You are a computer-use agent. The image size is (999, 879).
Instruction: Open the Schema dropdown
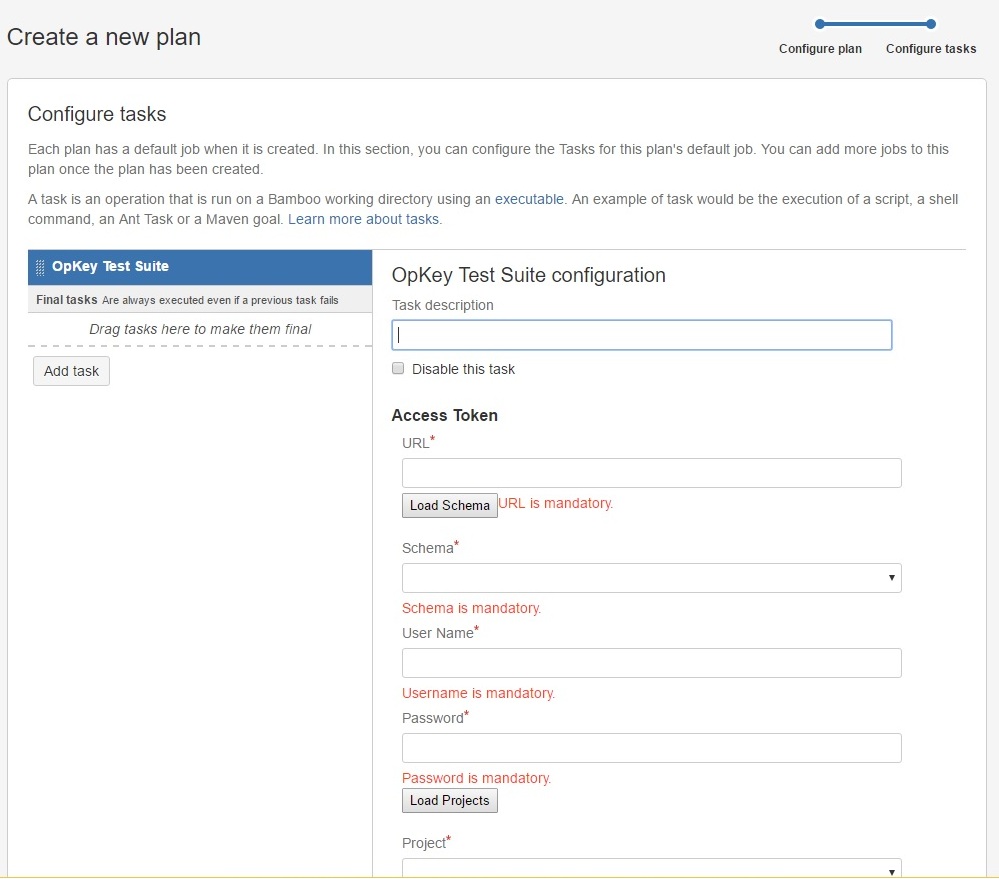pyautogui.click(x=651, y=578)
